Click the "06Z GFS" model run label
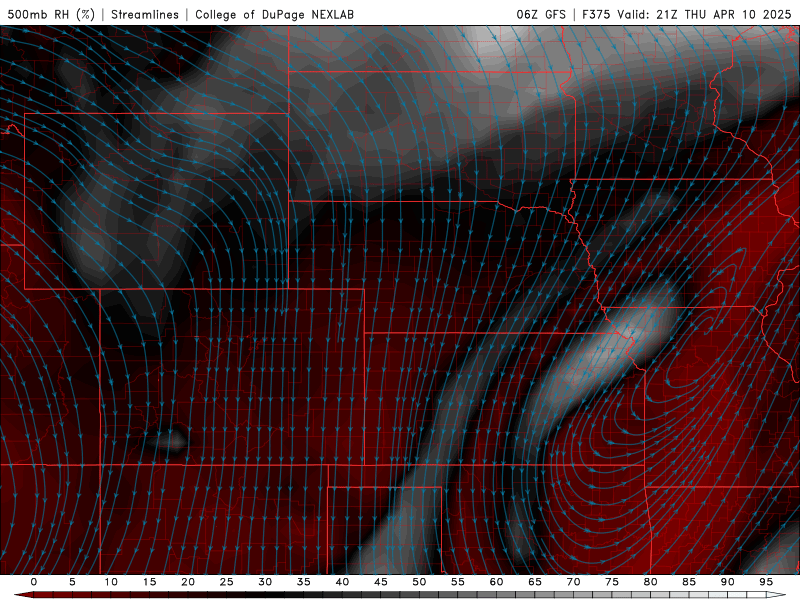This screenshot has width=800, height=600. 541,14
